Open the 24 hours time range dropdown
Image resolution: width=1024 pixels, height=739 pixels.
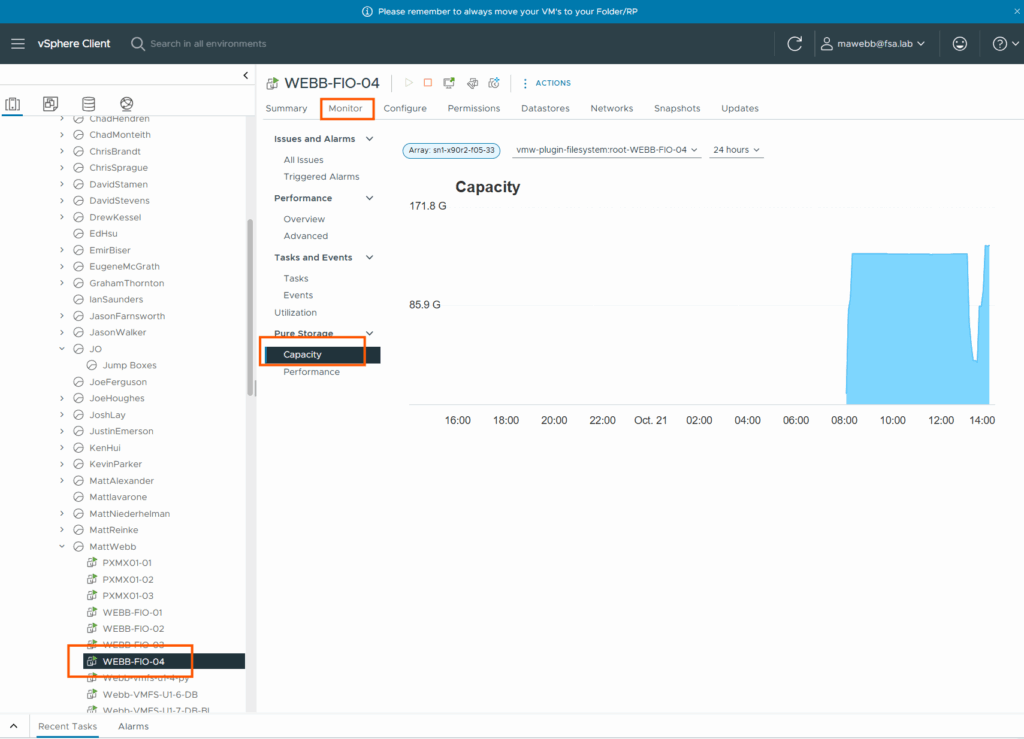point(736,150)
